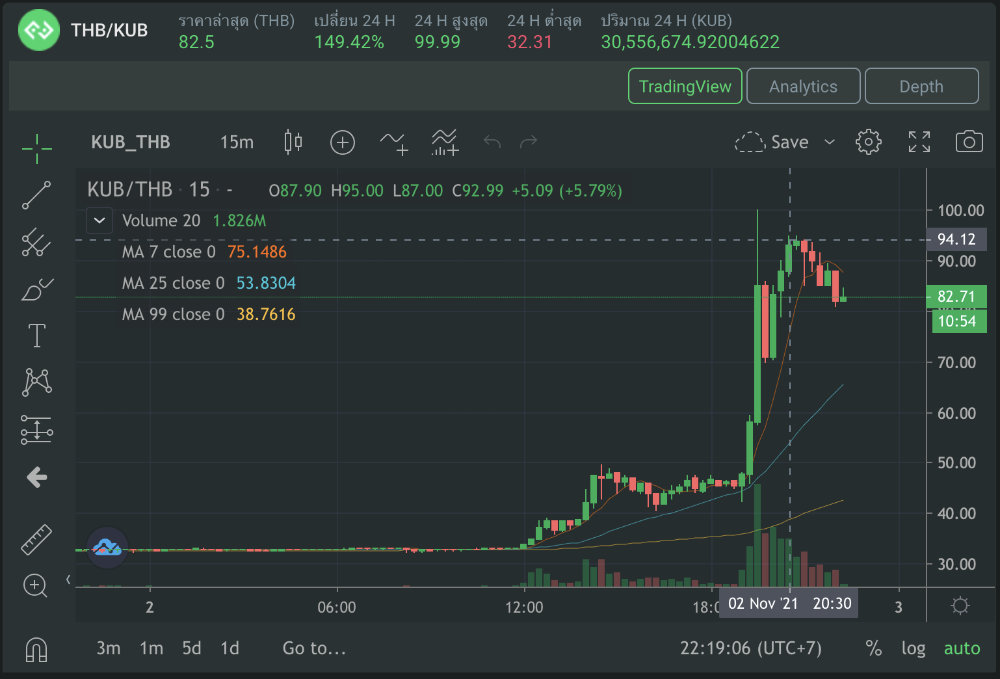Image resolution: width=1000 pixels, height=679 pixels.
Task: Open the 15m interval selector
Action: pyautogui.click(x=236, y=142)
